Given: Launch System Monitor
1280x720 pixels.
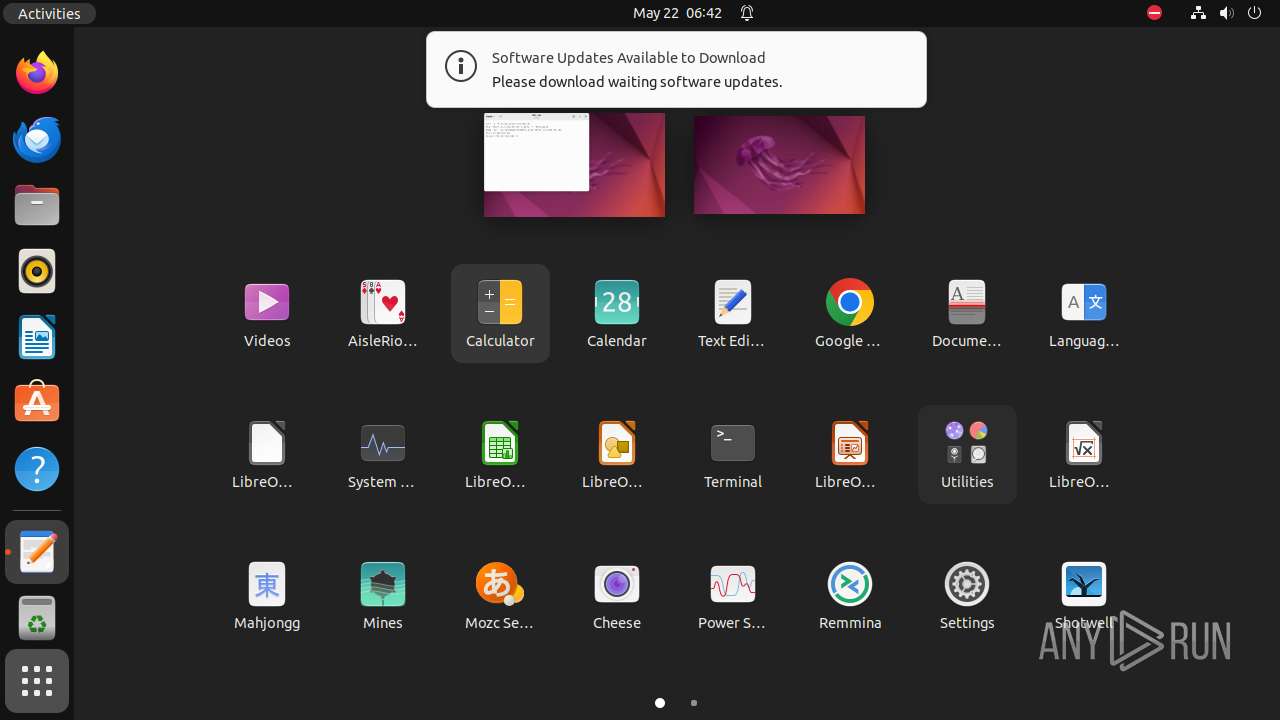Looking at the screenshot, I should tap(383, 454).
